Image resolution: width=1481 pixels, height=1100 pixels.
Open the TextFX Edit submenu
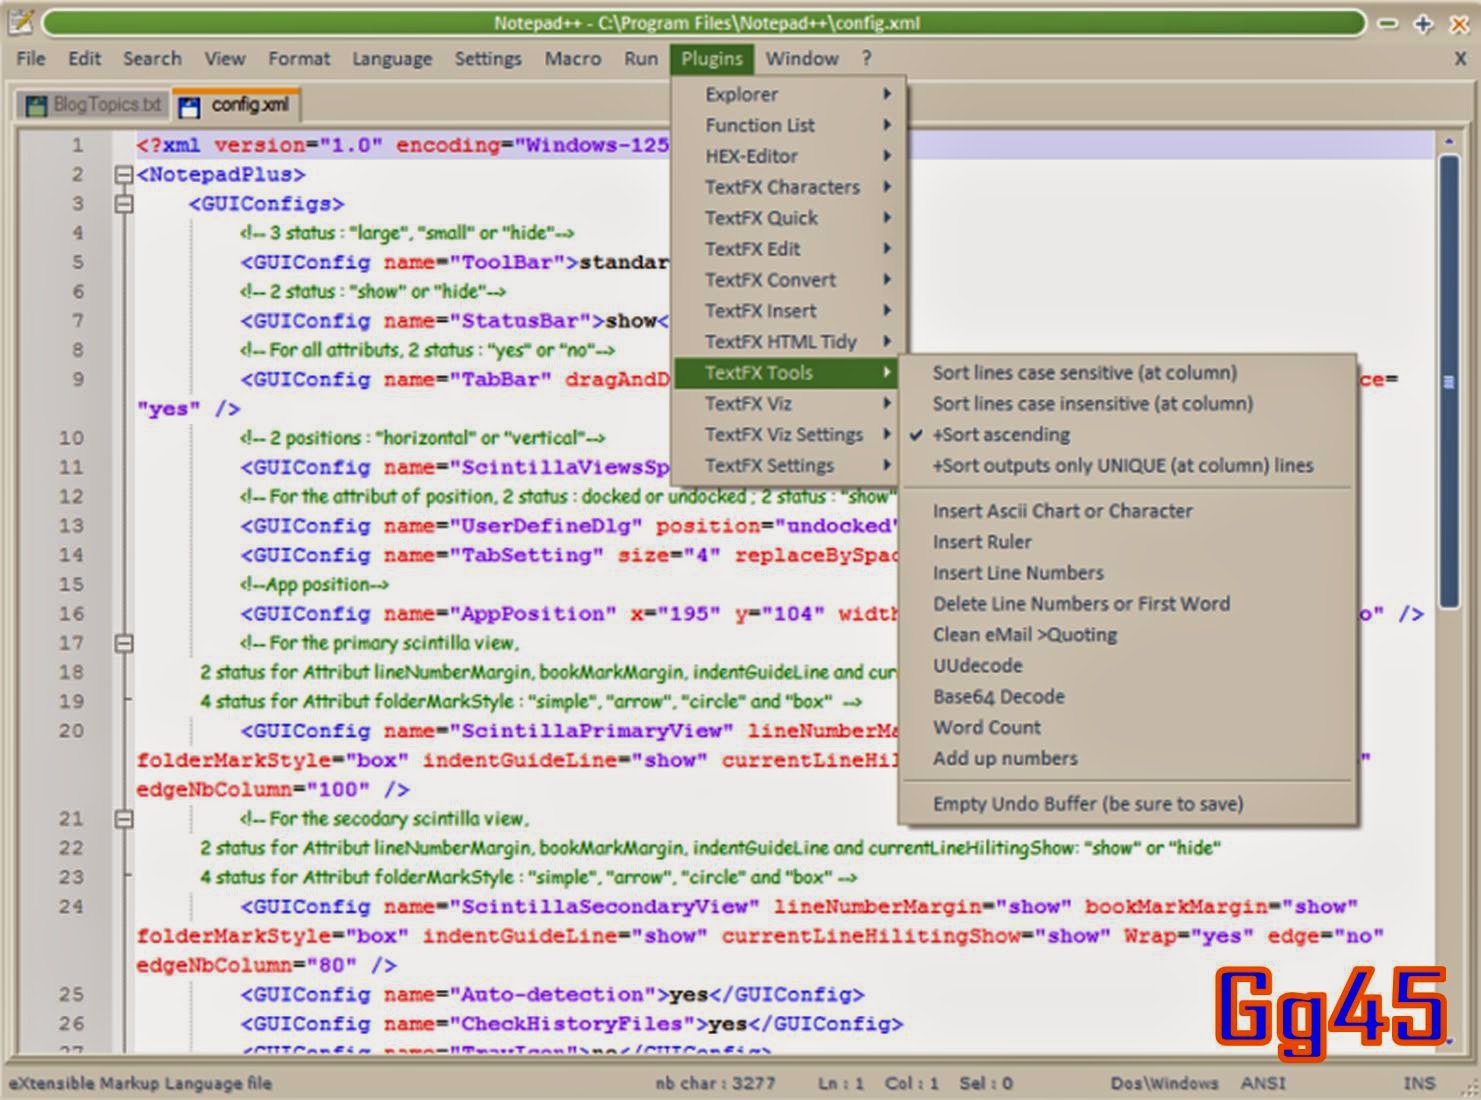(x=788, y=249)
